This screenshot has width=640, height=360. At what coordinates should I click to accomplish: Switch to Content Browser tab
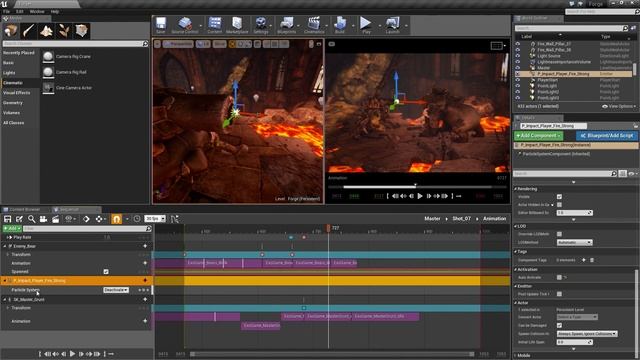[24, 210]
